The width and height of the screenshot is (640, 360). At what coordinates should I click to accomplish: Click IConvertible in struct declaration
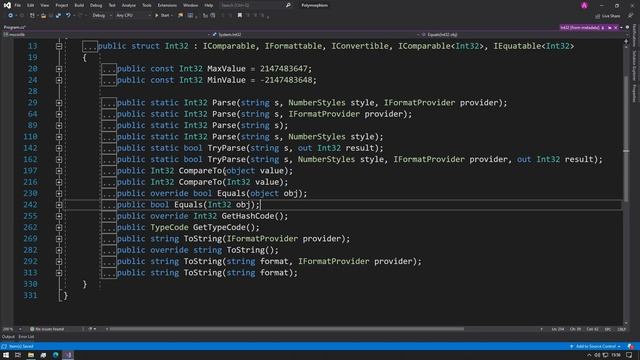point(360,46)
